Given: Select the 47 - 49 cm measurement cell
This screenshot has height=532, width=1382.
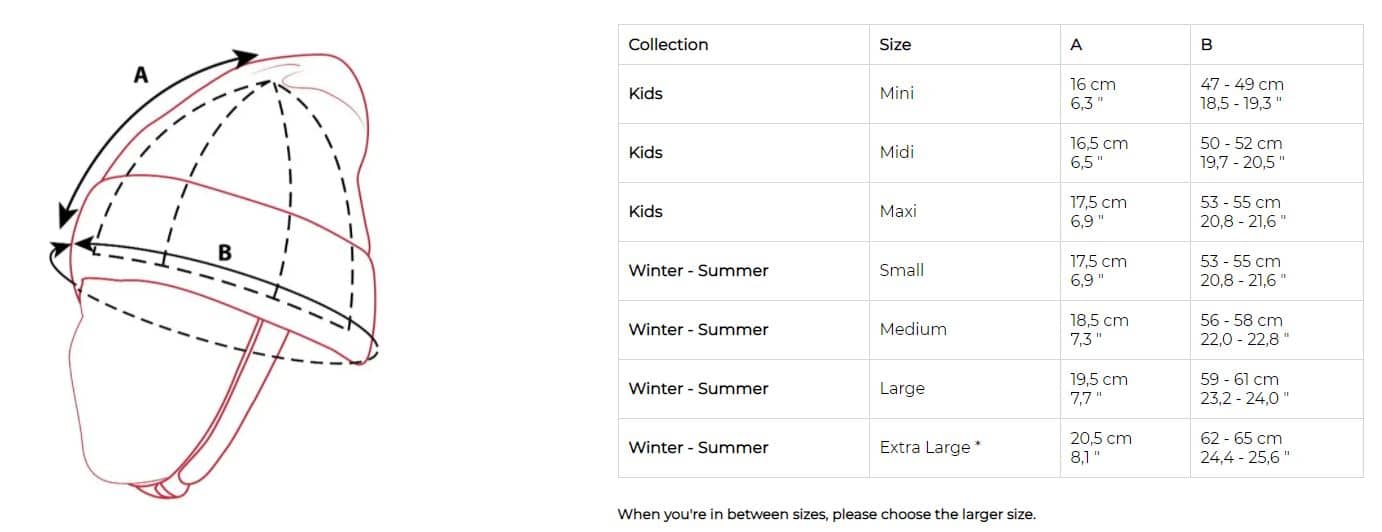Looking at the screenshot, I should [1276, 94].
